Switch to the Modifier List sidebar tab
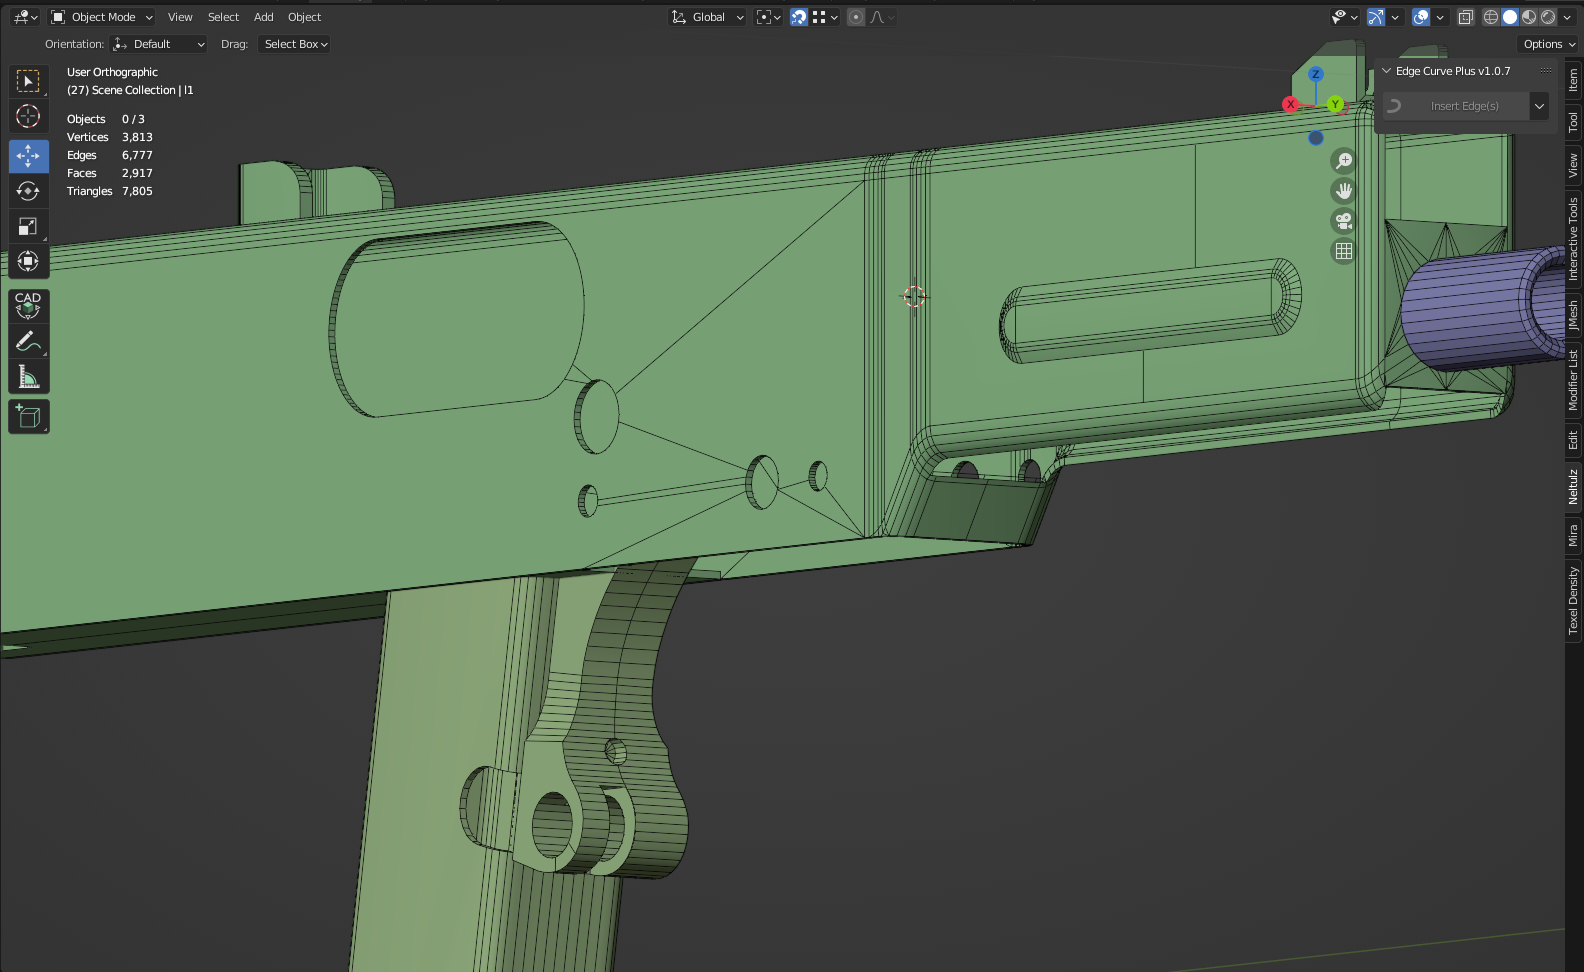The height and width of the screenshot is (972, 1584). click(1573, 380)
